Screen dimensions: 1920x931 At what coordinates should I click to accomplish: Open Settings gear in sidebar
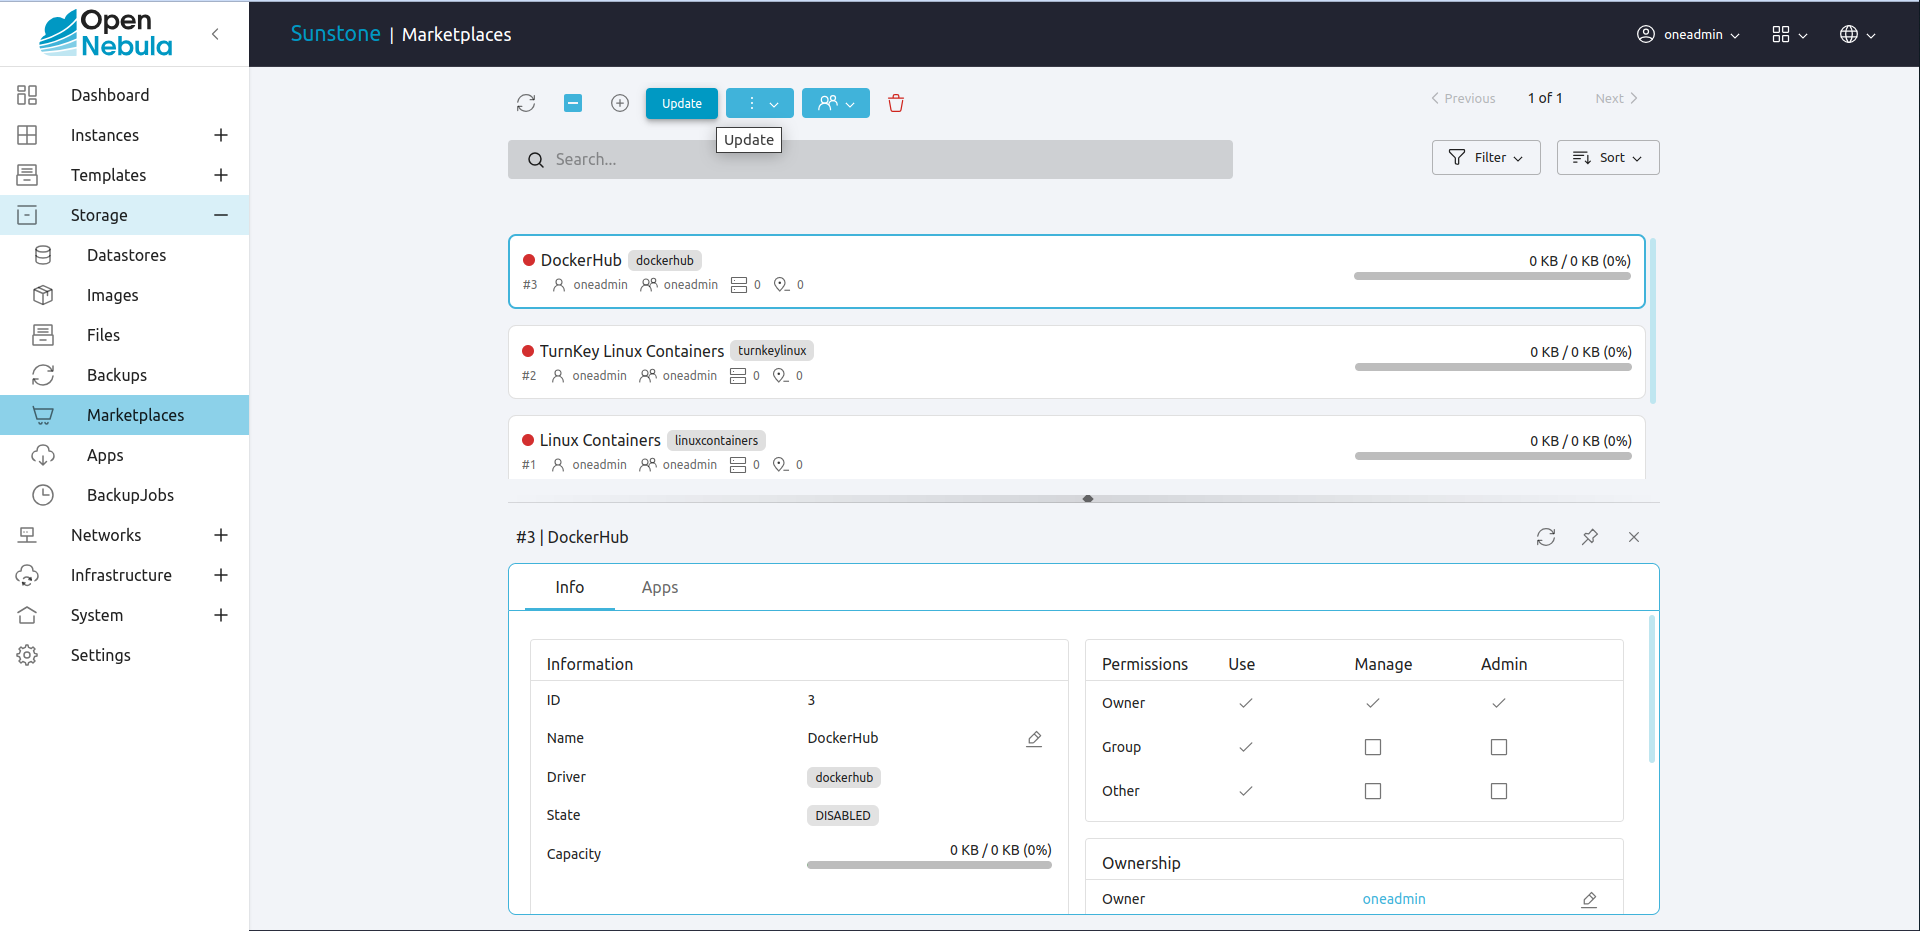pyautogui.click(x=27, y=655)
